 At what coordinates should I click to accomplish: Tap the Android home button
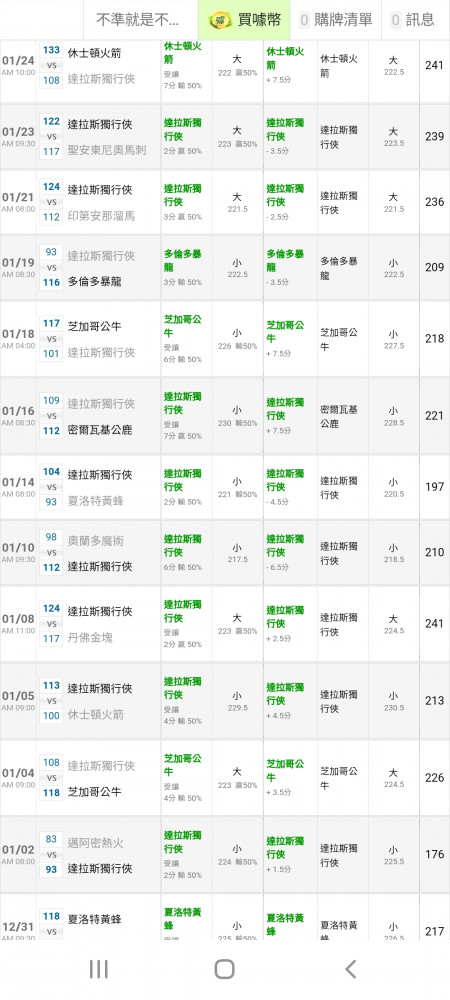pyautogui.click(x=224, y=969)
